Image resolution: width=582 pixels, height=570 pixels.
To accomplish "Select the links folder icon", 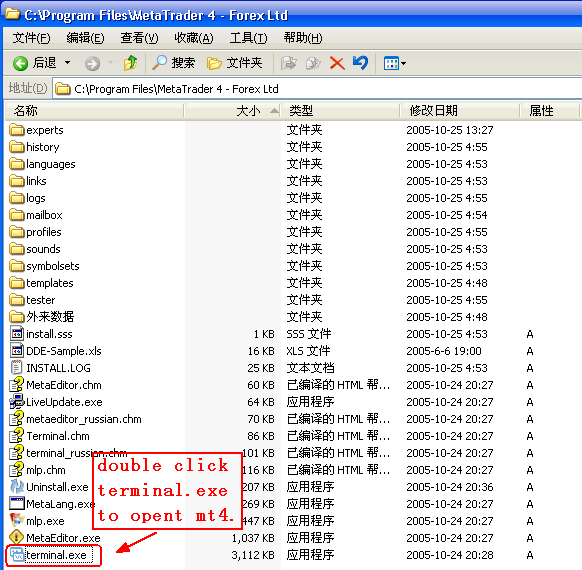I will [17, 181].
